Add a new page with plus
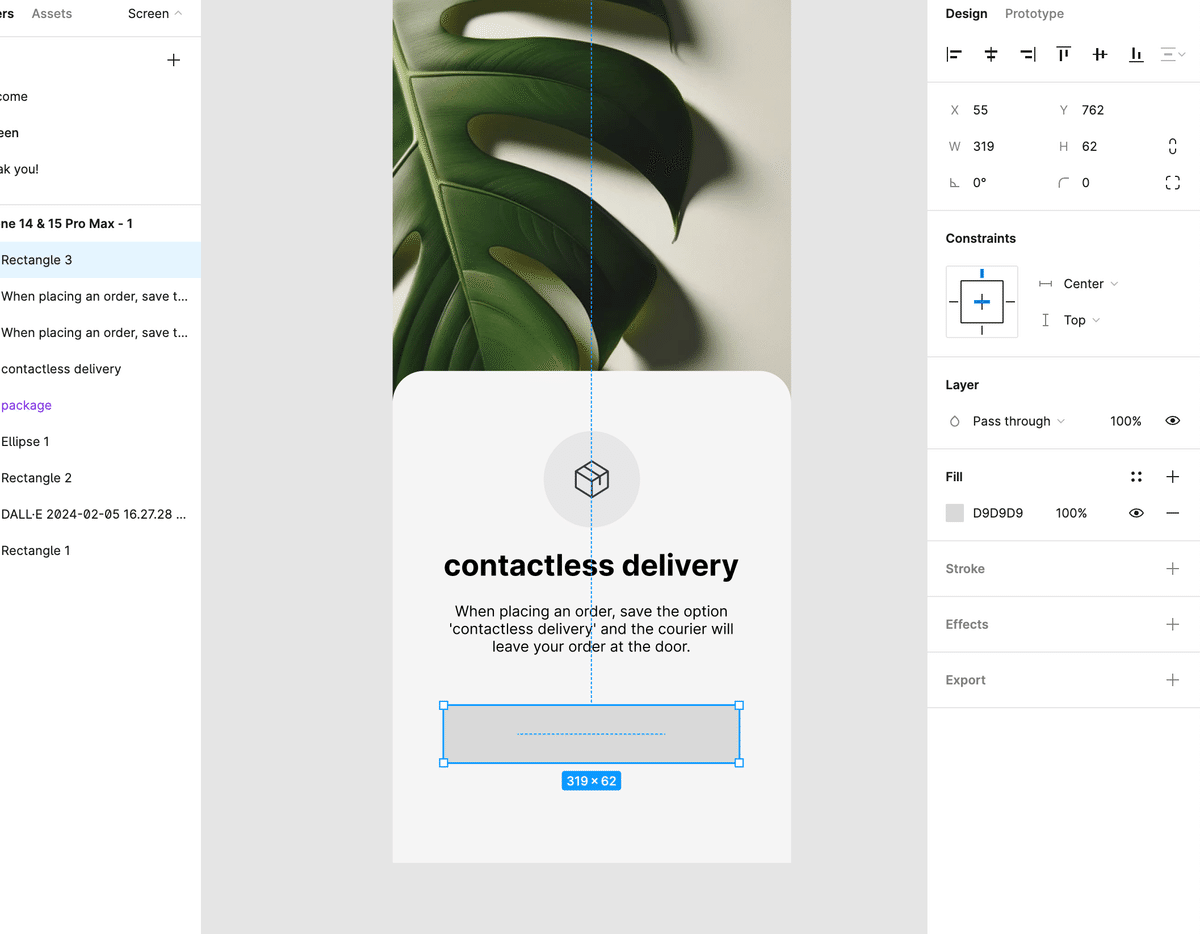Image resolution: width=1200 pixels, height=934 pixels. [x=173, y=60]
